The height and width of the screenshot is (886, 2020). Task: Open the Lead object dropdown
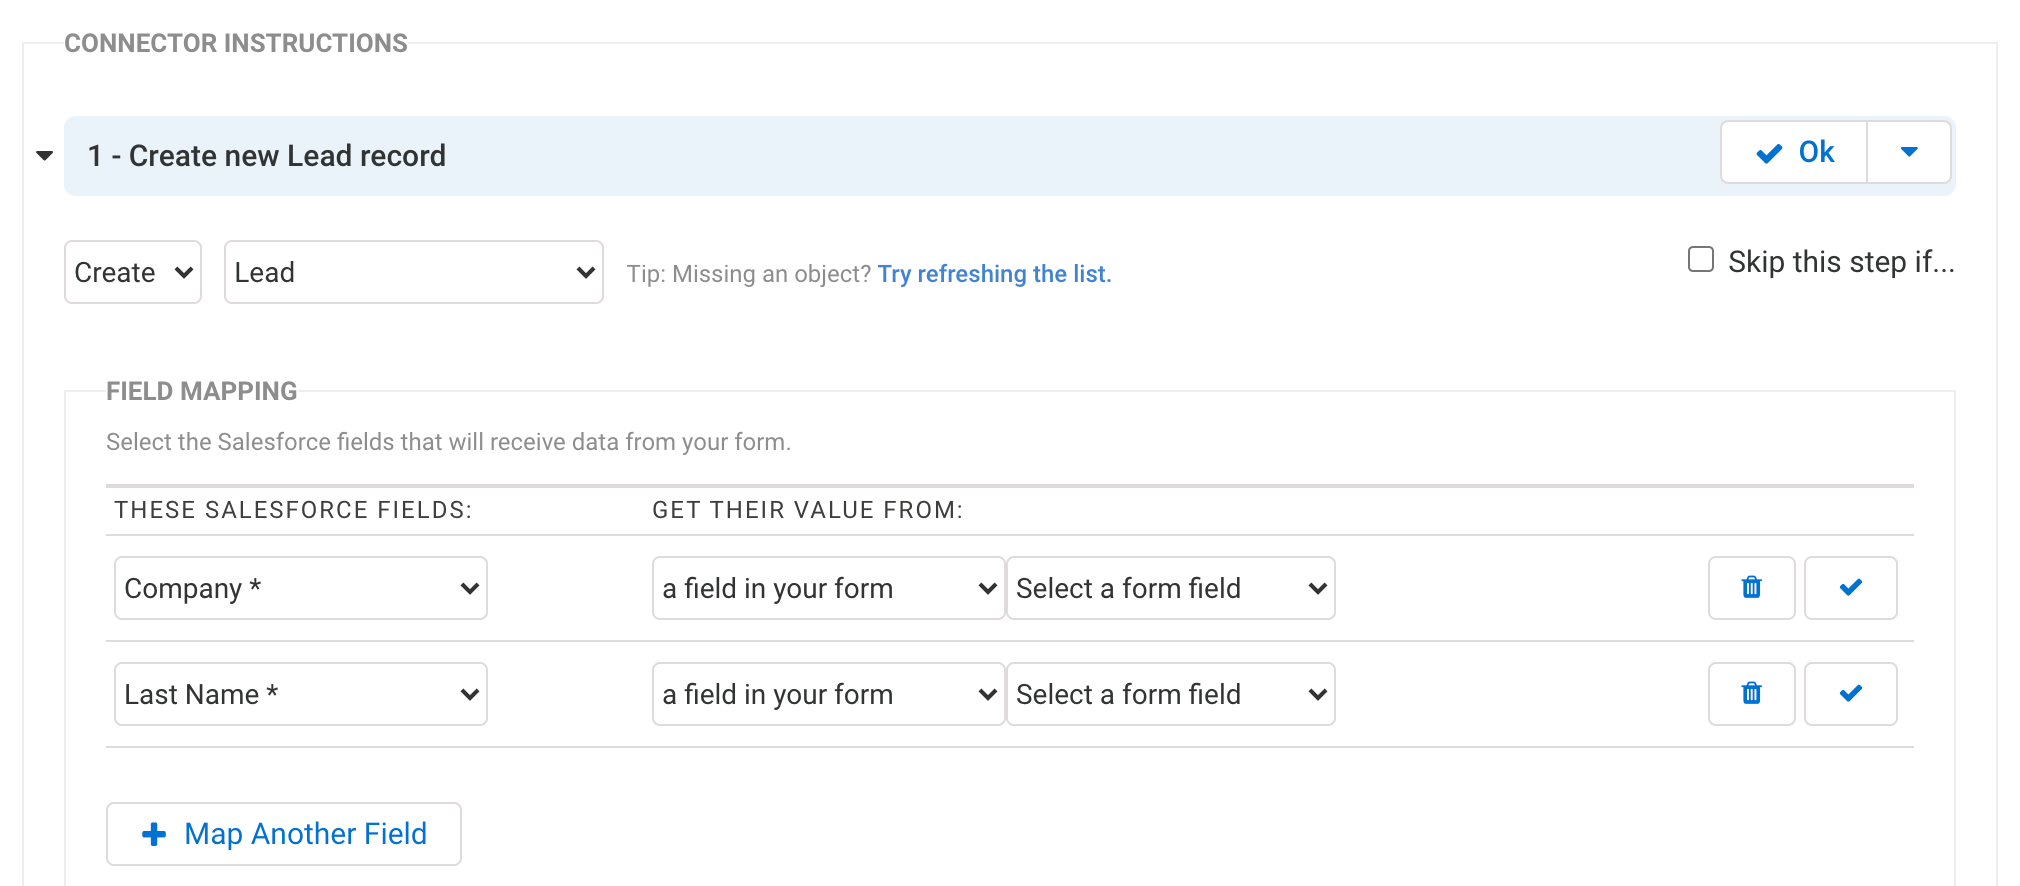pyautogui.click(x=414, y=272)
